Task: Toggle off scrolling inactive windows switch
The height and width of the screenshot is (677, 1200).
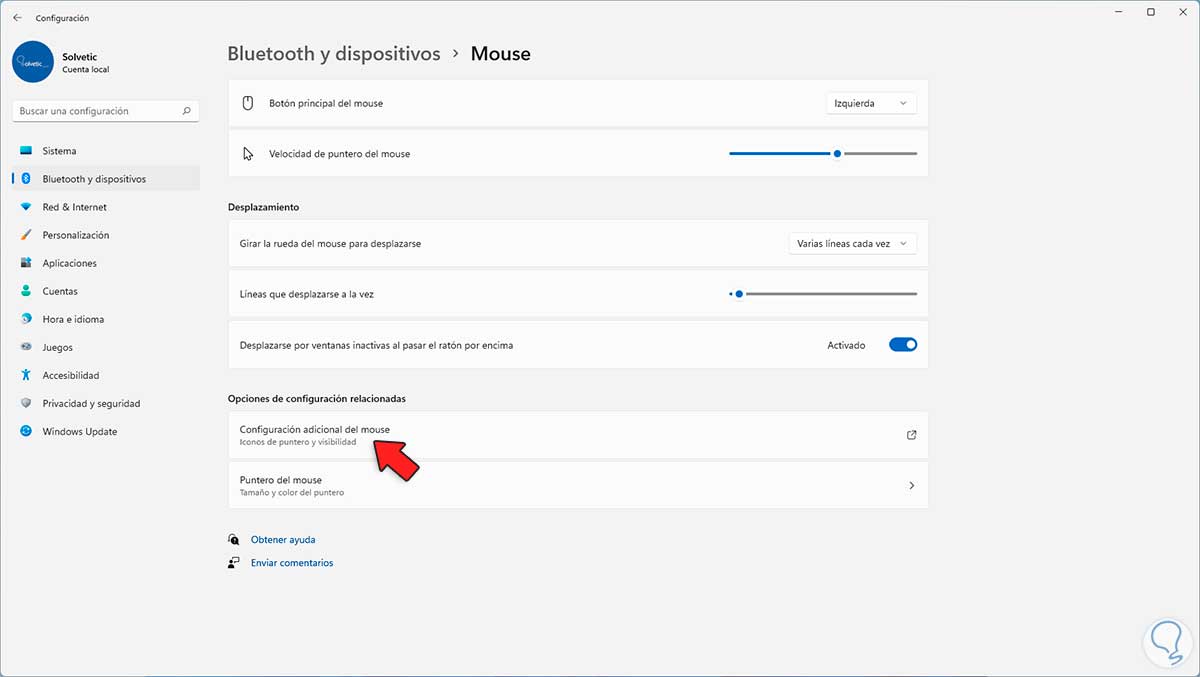Action: tap(902, 345)
